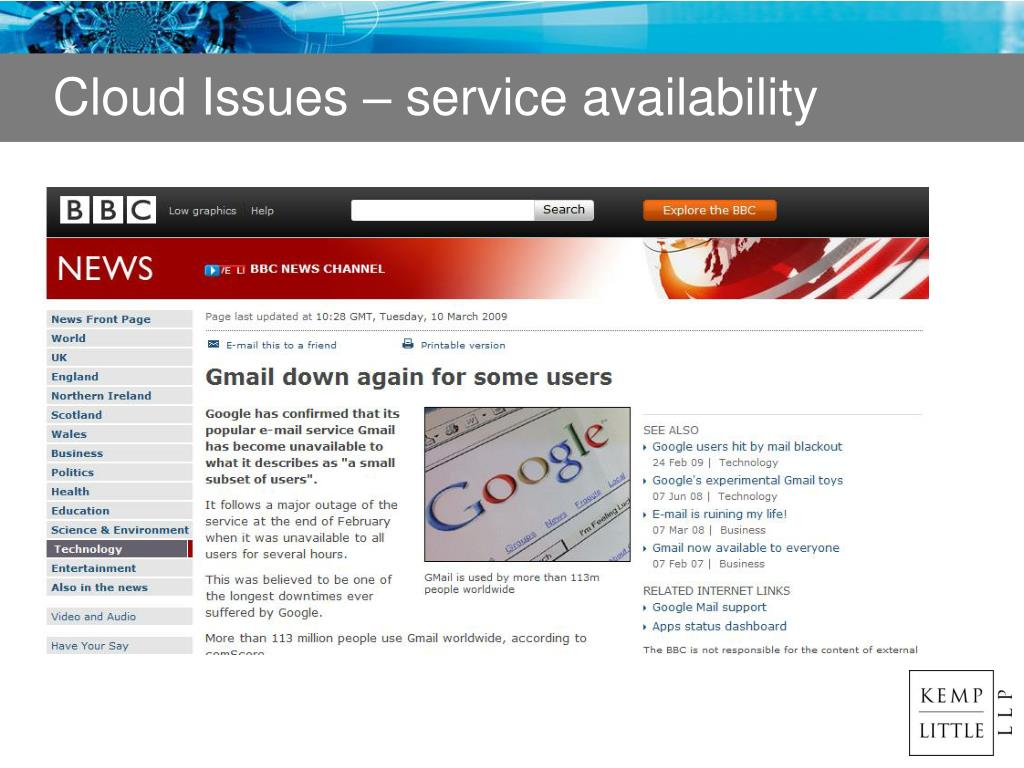Open the Scotland news section
This screenshot has height=768, width=1024.
pos(120,415)
